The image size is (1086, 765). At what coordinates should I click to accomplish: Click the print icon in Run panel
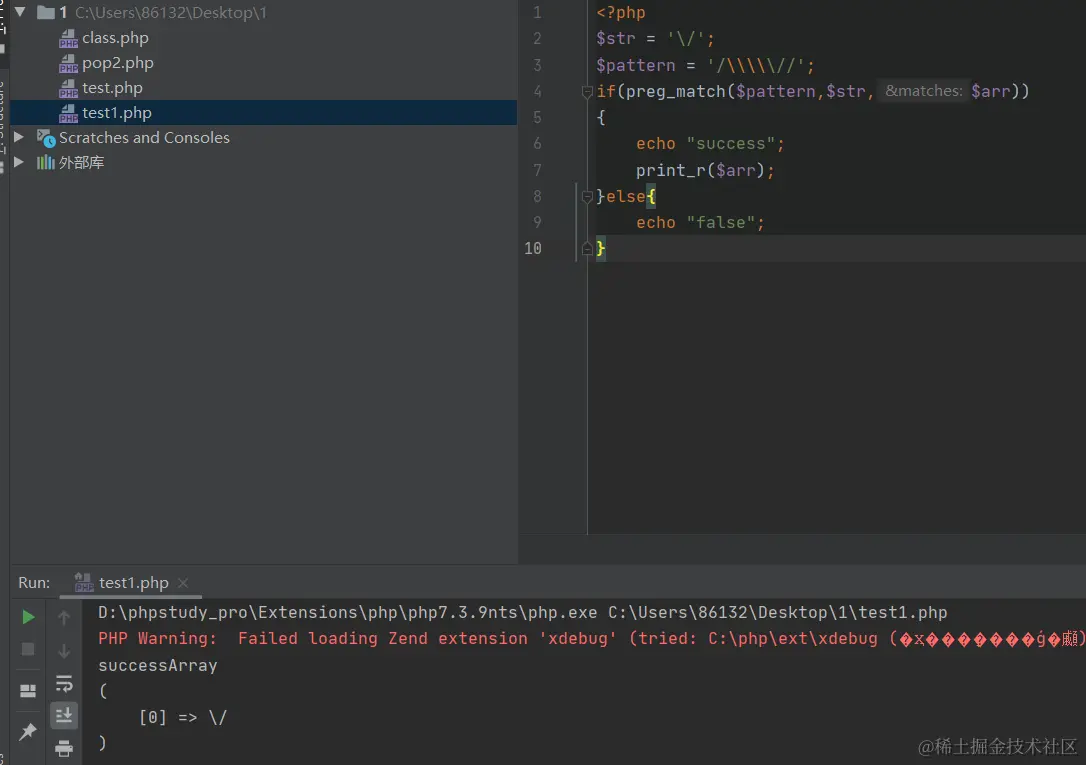coord(64,748)
